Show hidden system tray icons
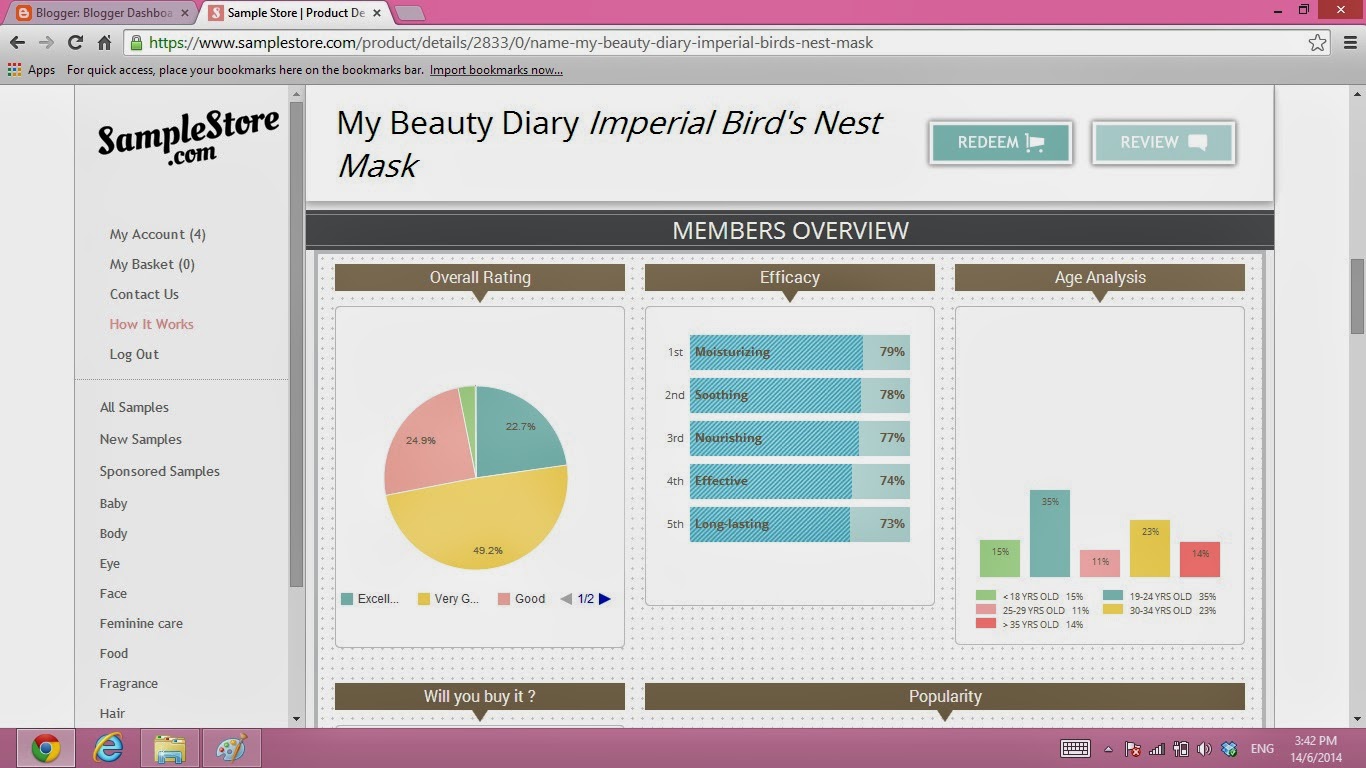1366x768 pixels. coord(1108,749)
